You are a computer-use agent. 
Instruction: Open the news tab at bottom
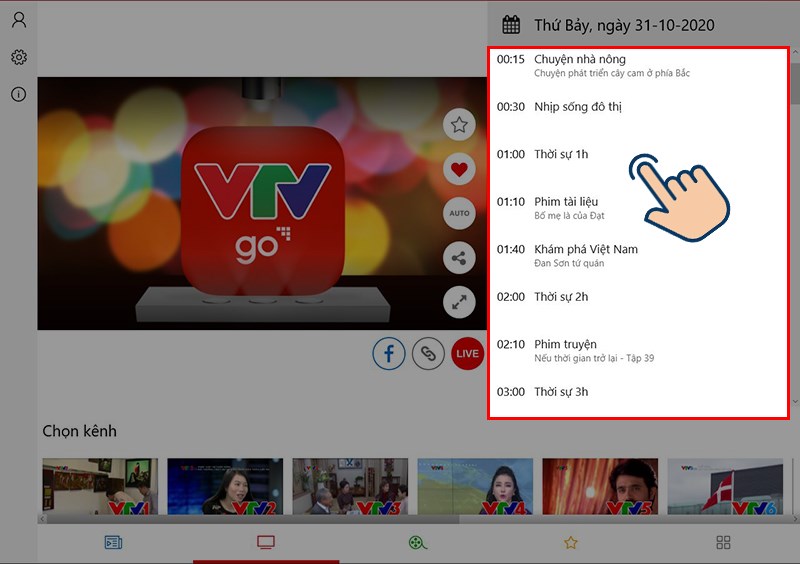pyautogui.click(x=113, y=542)
